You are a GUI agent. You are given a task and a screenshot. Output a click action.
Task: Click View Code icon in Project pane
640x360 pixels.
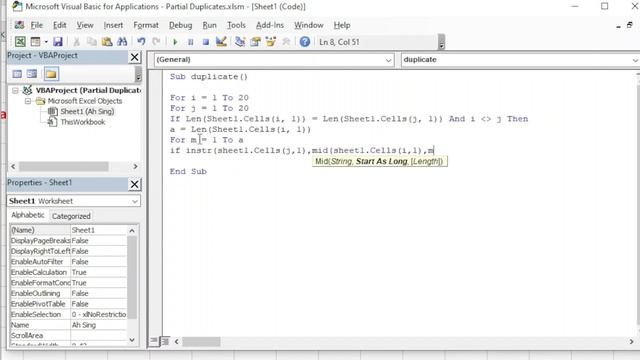(x=17, y=74)
